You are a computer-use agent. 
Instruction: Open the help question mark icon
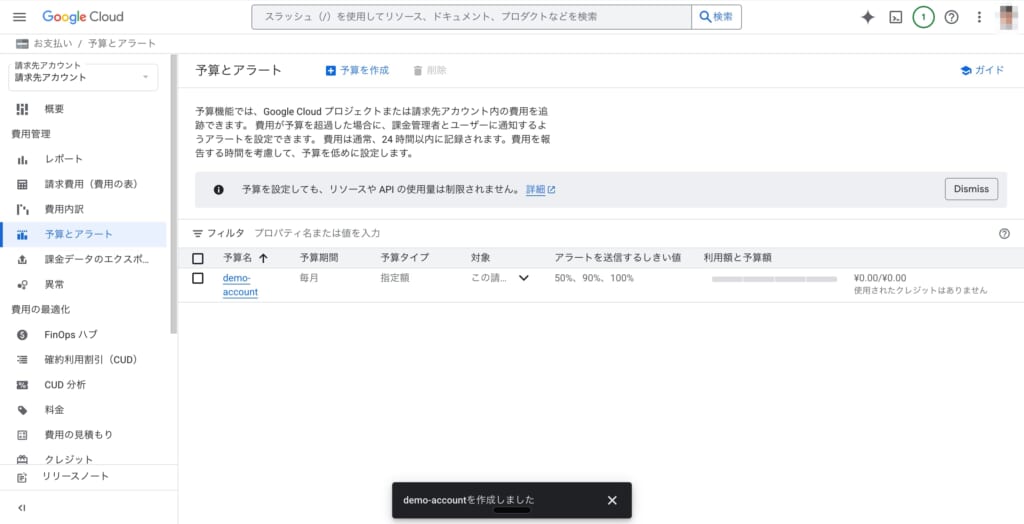[x=952, y=17]
